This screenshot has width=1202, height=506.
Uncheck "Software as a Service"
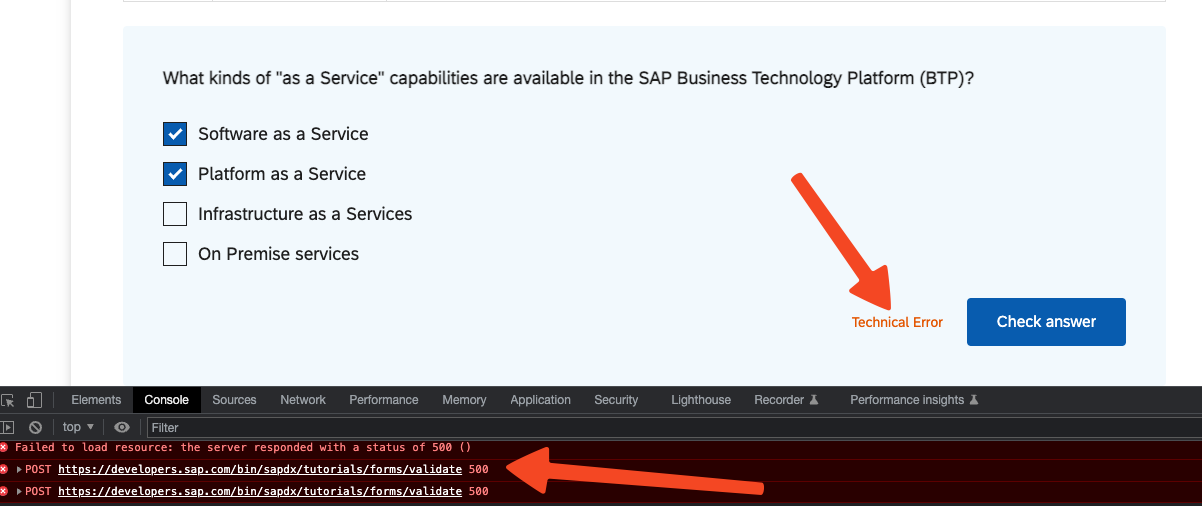click(175, 134)
